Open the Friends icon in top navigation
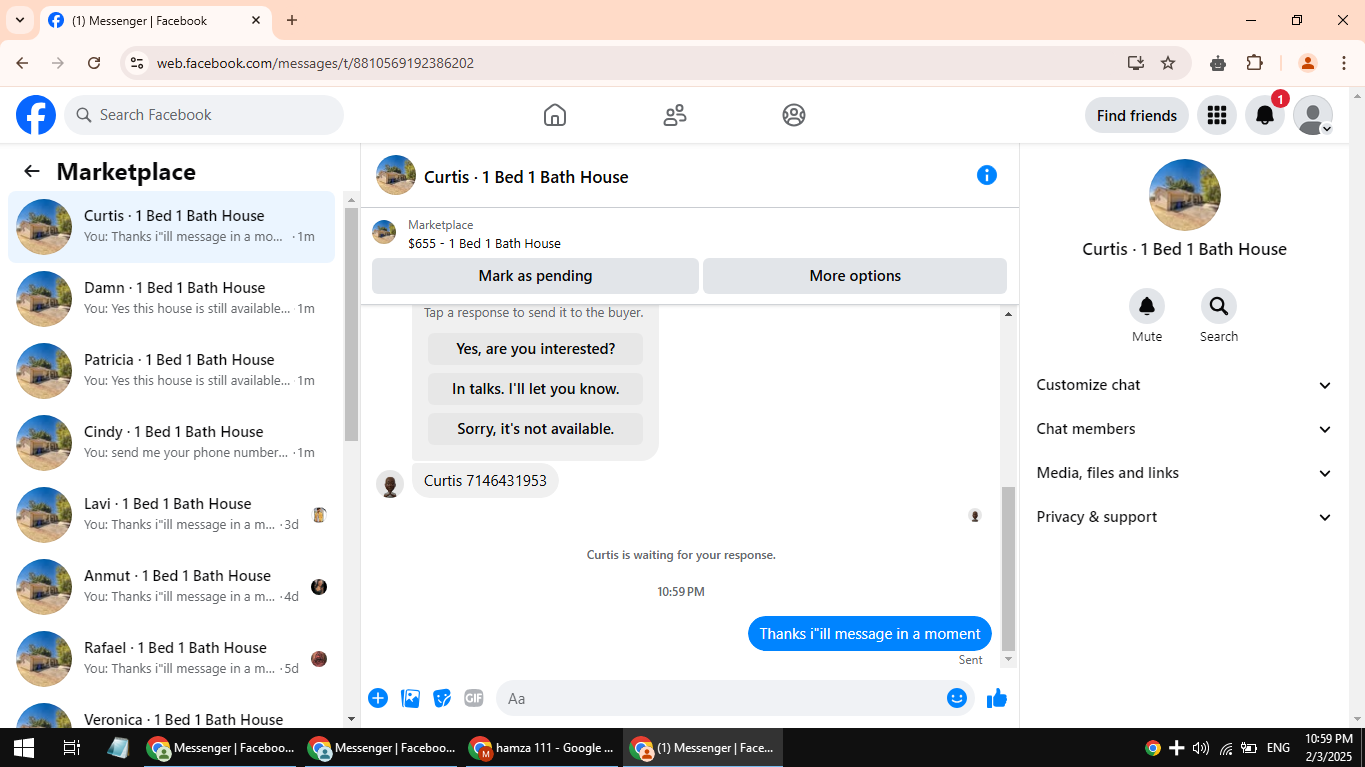Screen dimensions: 1365x767 675,115
